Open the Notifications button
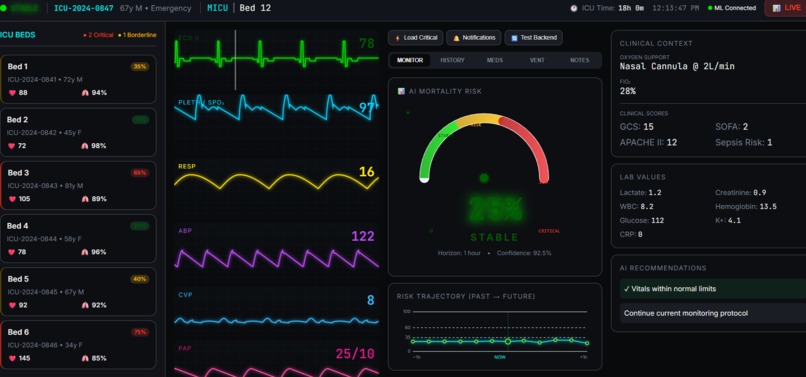 click(474, 38)
